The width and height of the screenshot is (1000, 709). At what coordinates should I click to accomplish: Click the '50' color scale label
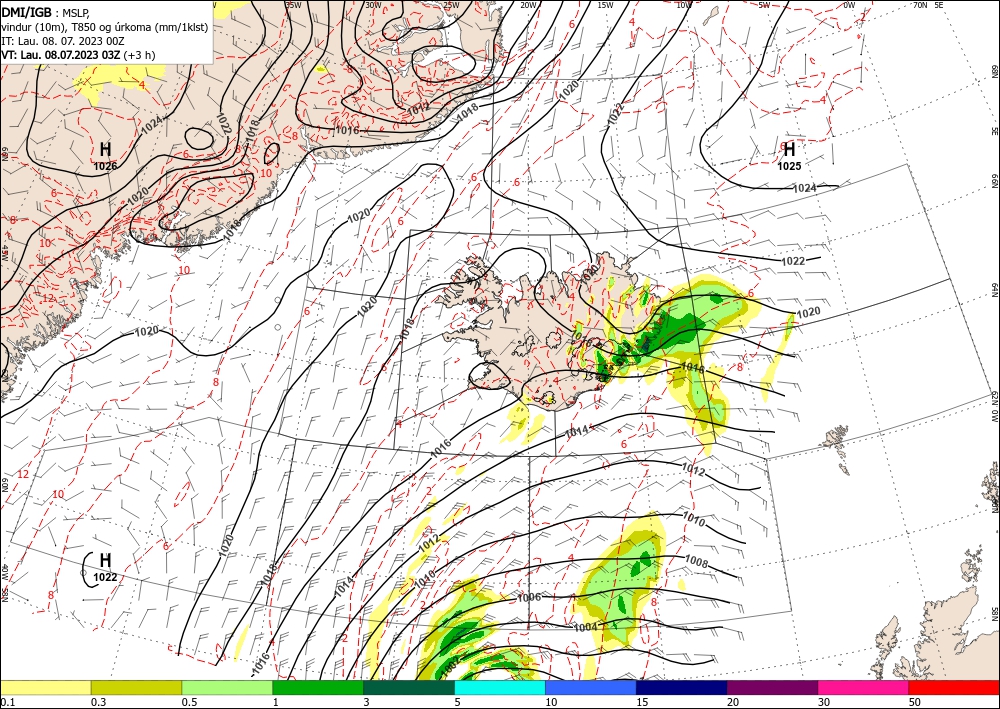(x=915, y=702)
